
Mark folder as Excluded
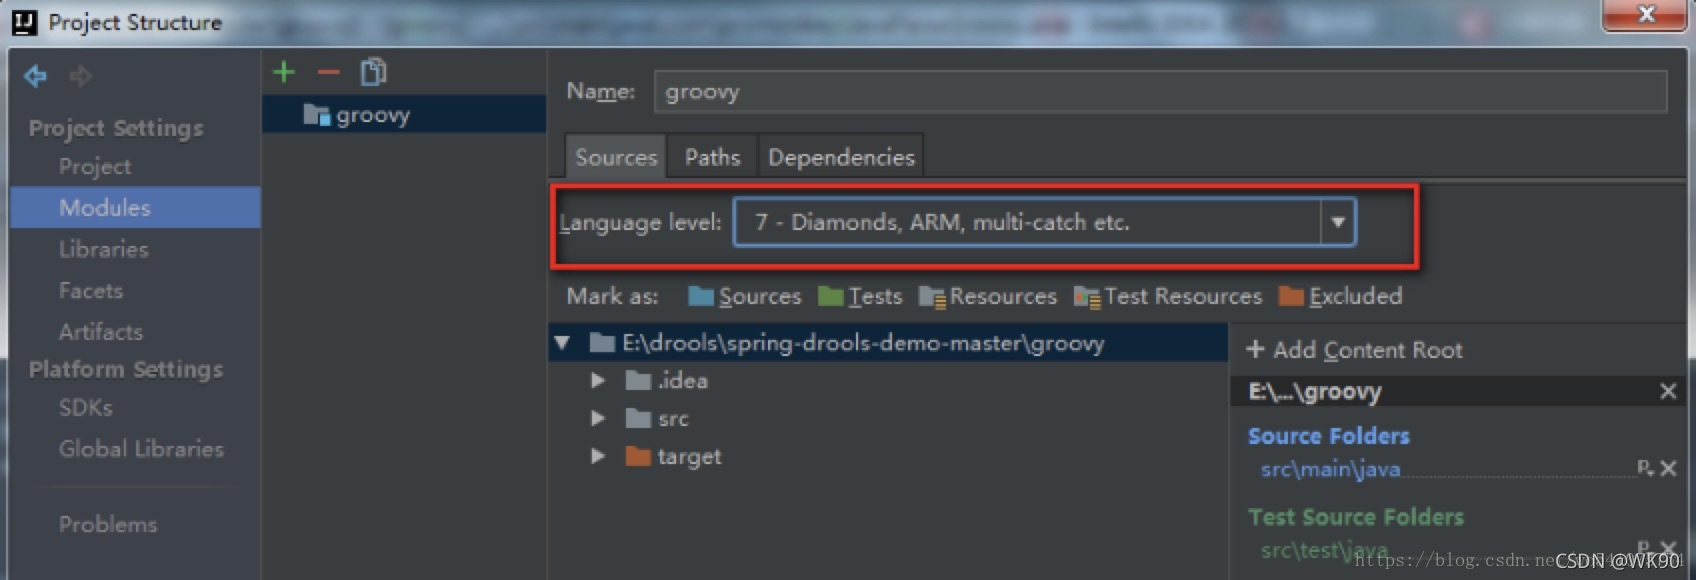[x=1341, y=297]
